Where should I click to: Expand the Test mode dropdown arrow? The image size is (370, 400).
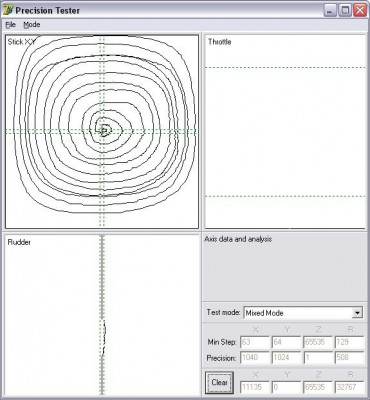357,313
